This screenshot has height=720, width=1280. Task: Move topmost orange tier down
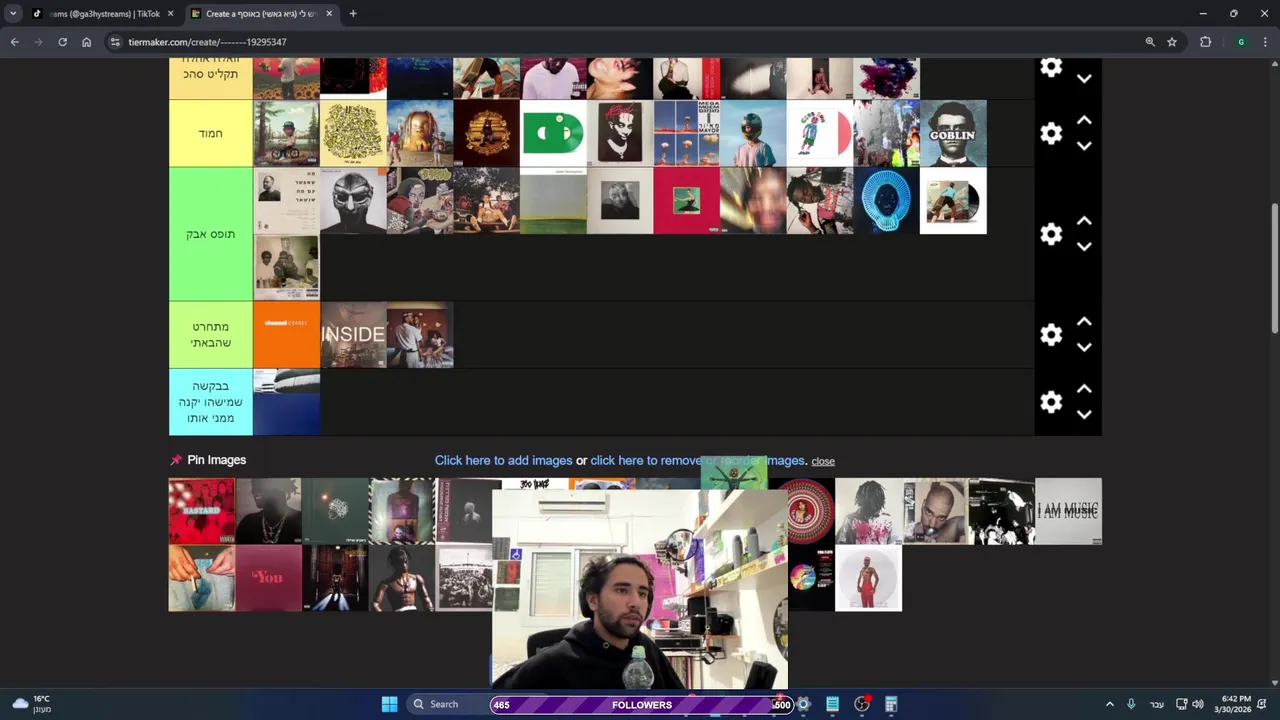pyautogui.click(x=1084, y=78)
